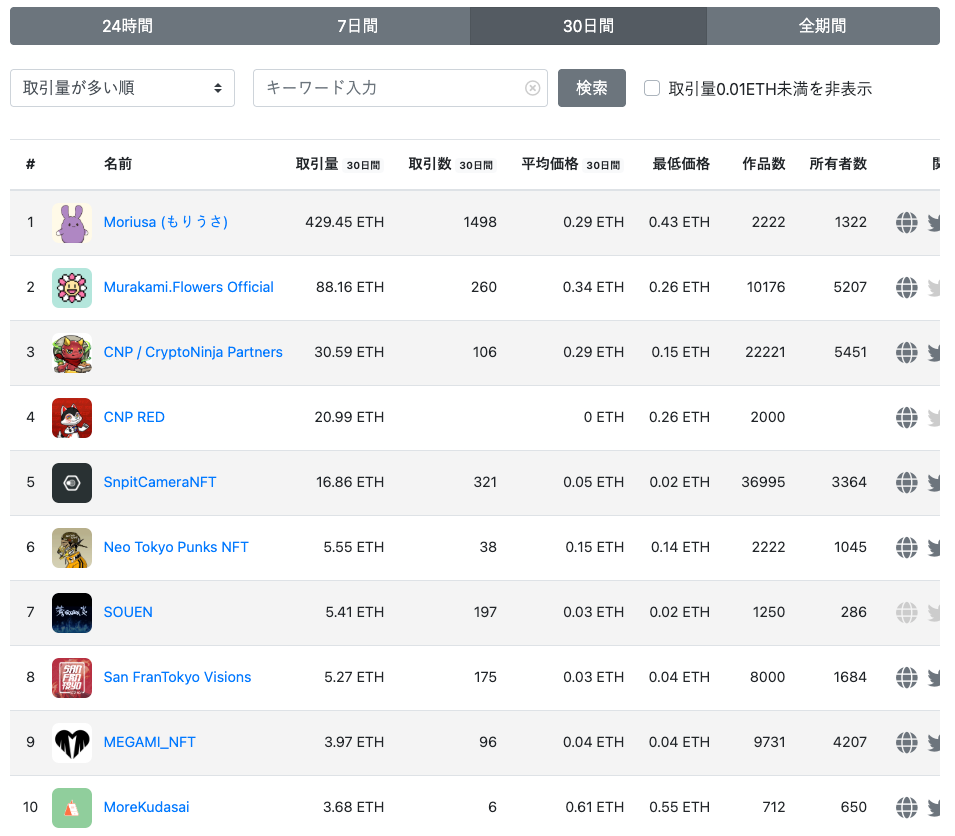955x836 pixels.
Task: Click the SnpitCameraNFT camera thumbnail
Action: tap(72, 483)
